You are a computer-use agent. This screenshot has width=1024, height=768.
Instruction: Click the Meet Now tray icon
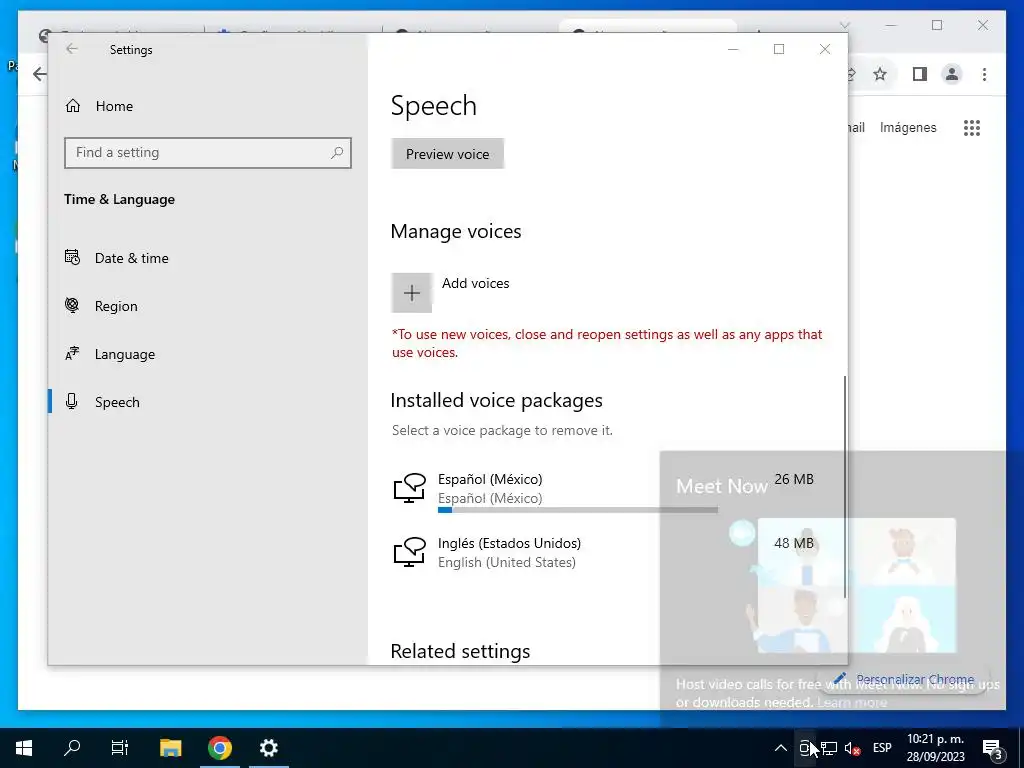coord(806,748)
